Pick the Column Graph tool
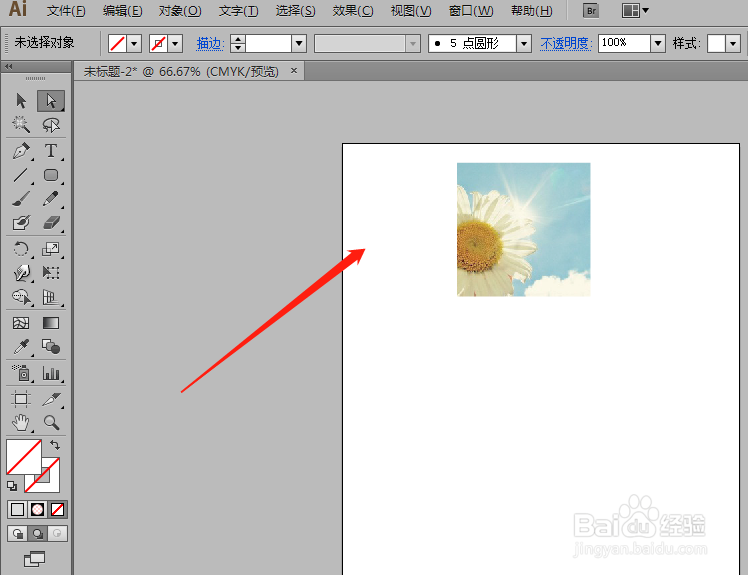The width and height of the screenshot is (748, 575). pyautogui.click(x=51, y=373)
